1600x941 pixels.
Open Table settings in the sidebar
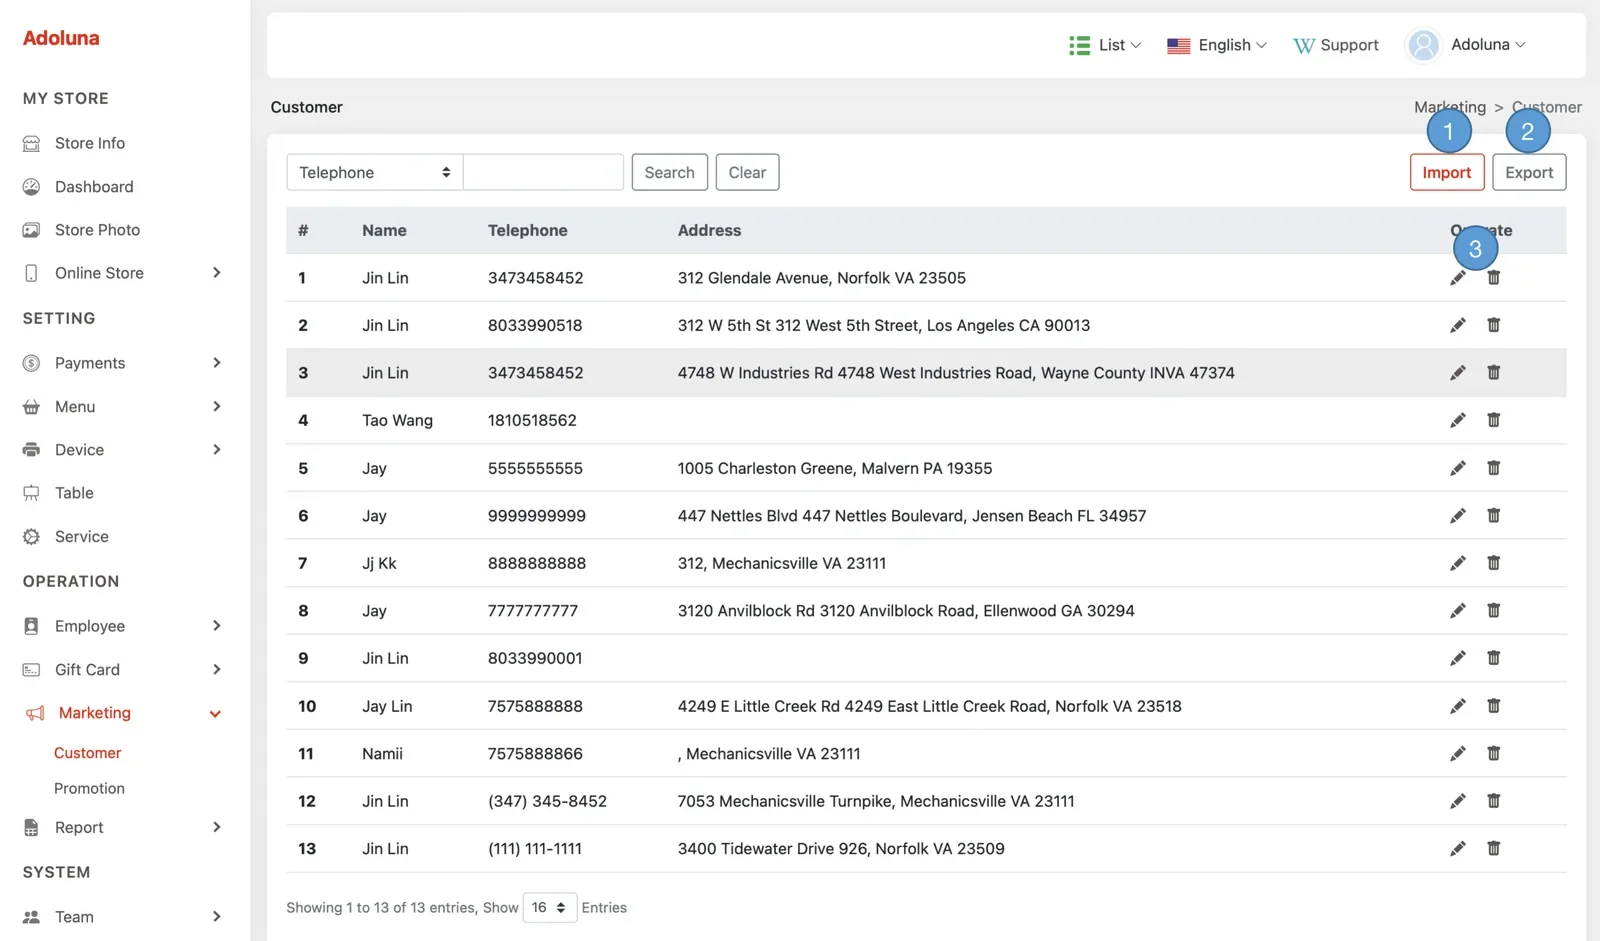pos(73,493)
